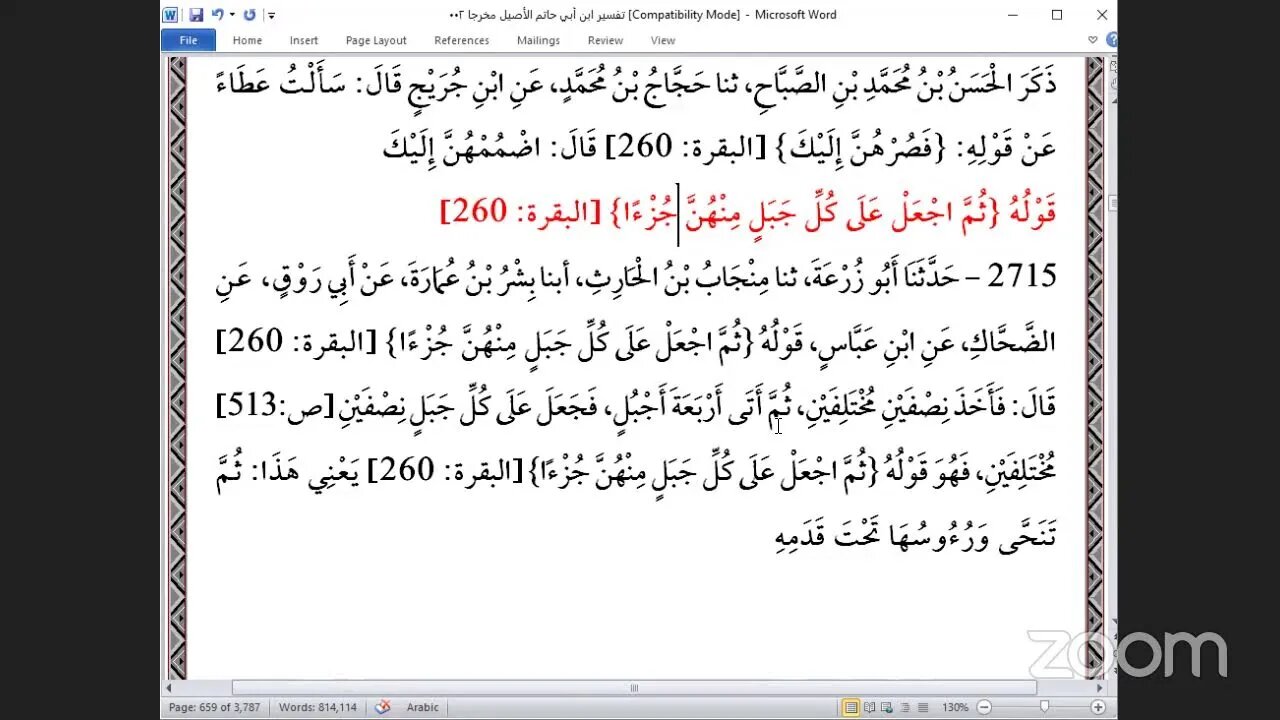Image resolution: width=1280 pixels, height=720 pixels.
Task: Open the Mailings tab
Action: (x=538, y=41)
